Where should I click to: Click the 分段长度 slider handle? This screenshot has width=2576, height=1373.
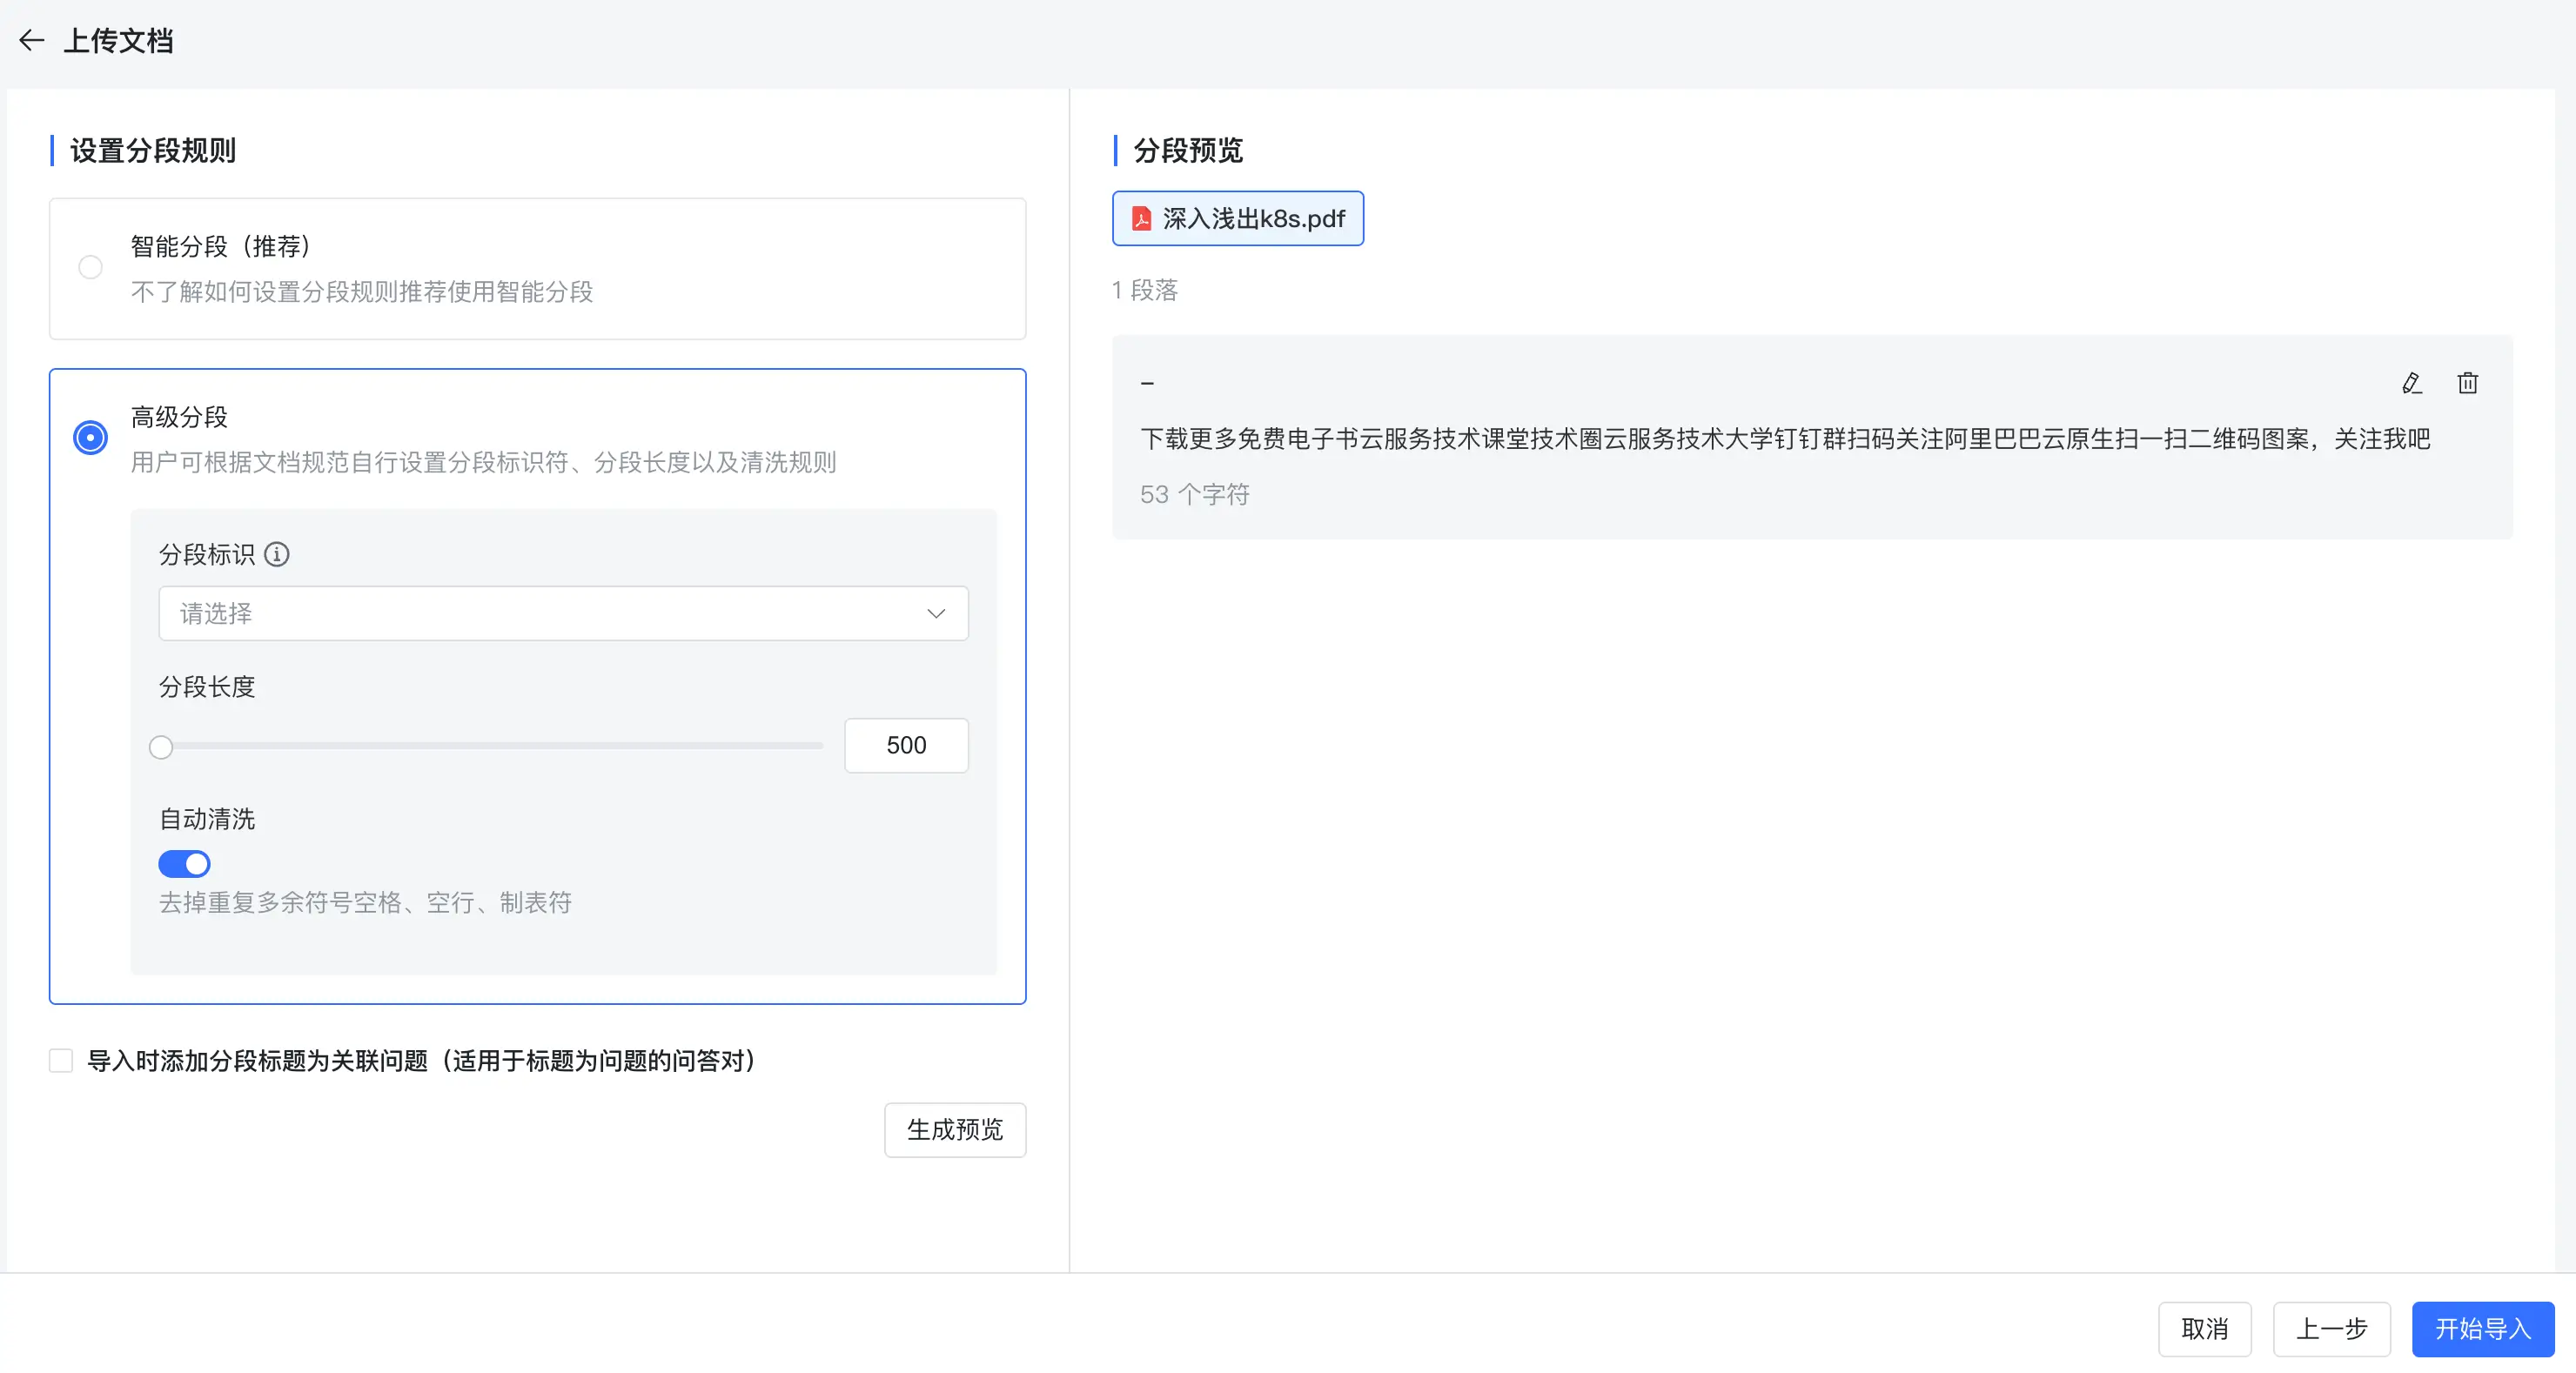click(x=161, y=746)
